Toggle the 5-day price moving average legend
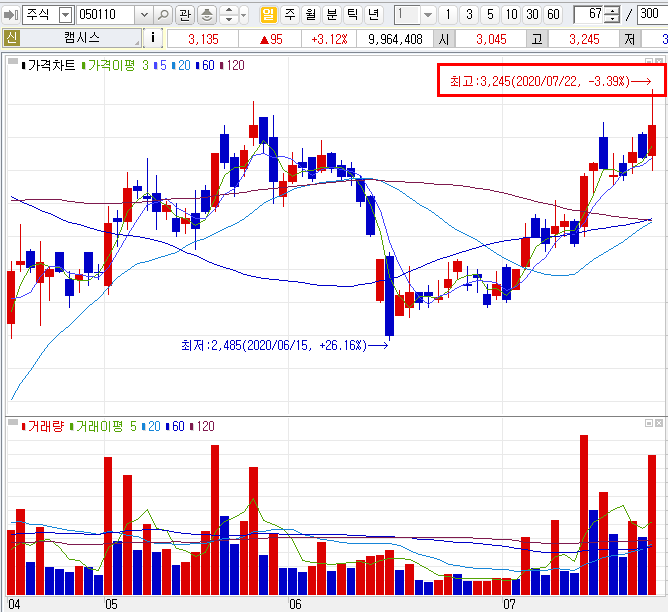668x612 pixels. [161, 66]
